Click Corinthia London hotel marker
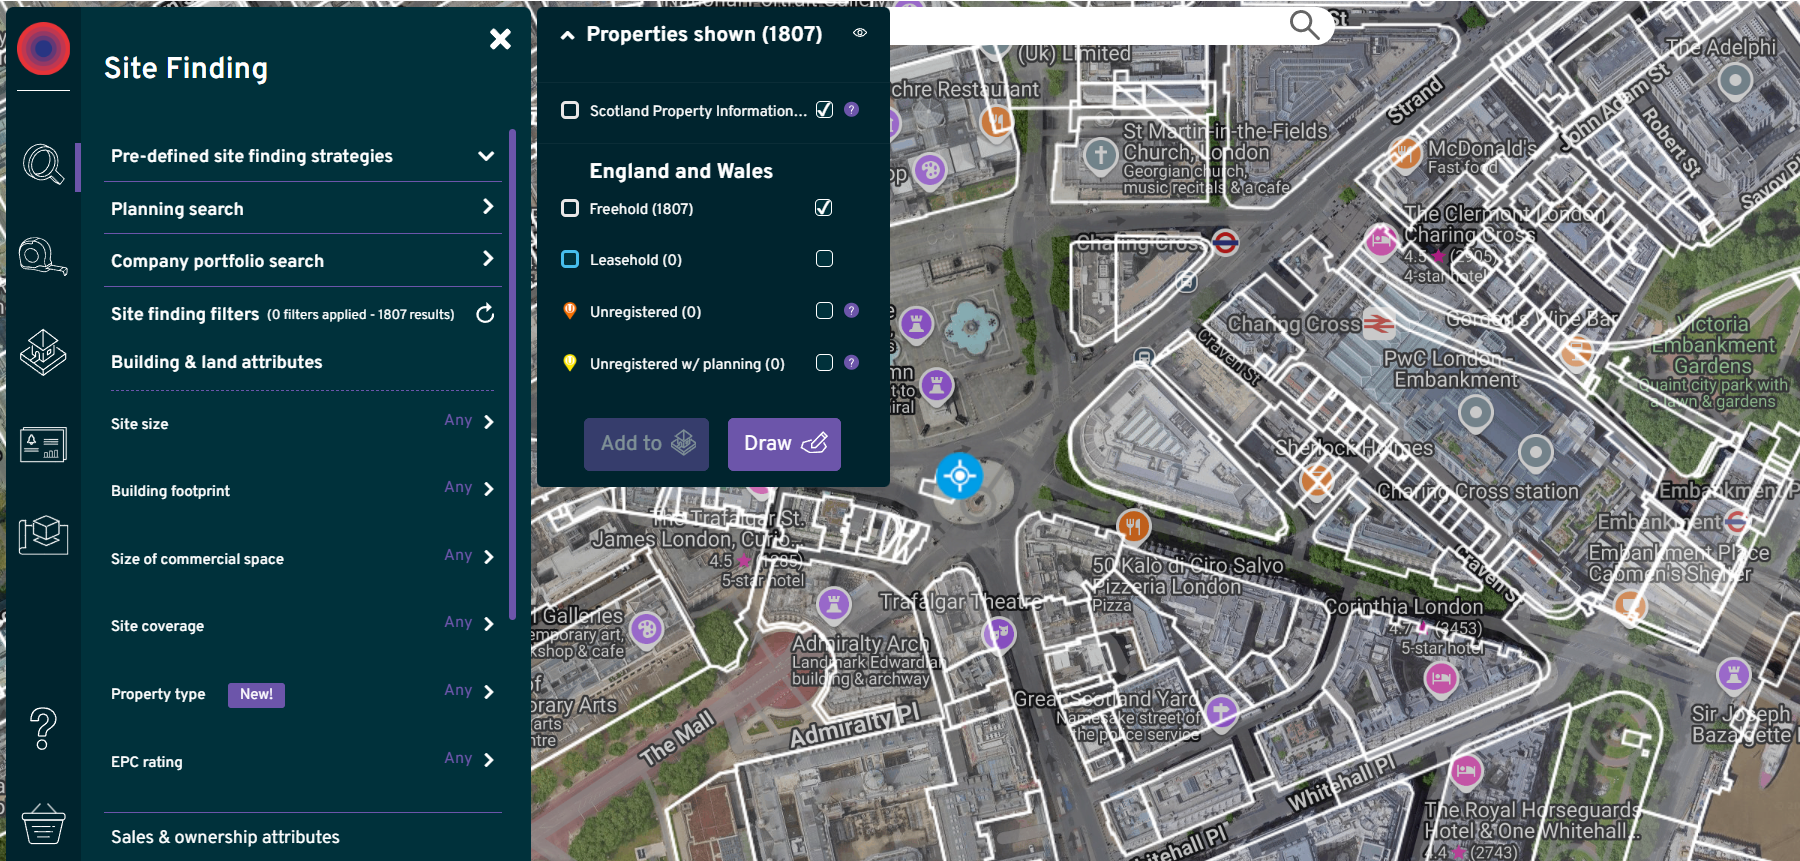The height and width of the screenshot is (861, 1800). coord(1441,680)
